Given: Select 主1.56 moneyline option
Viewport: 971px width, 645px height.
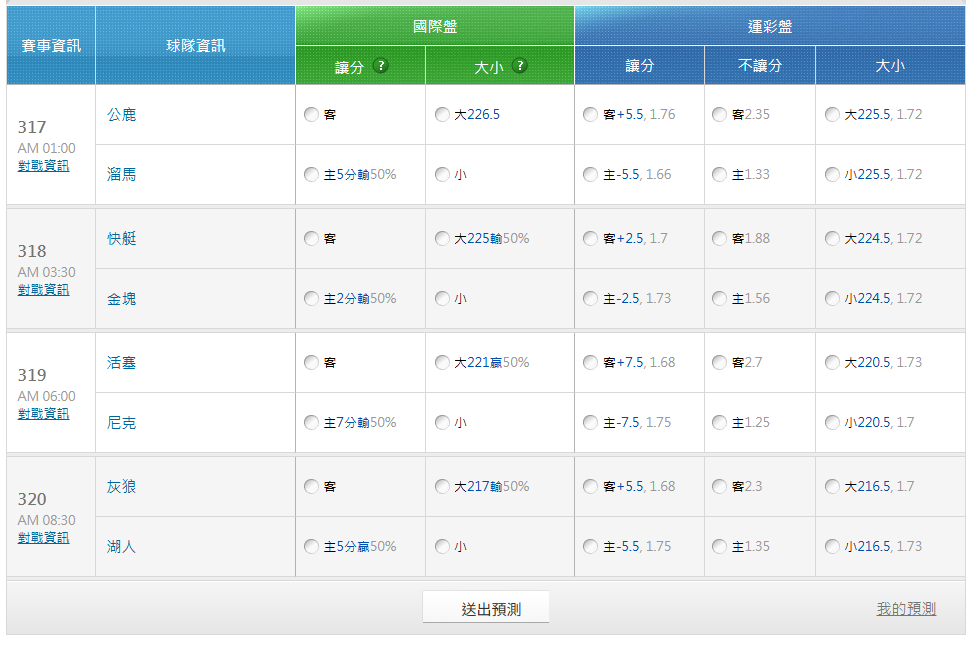Looking at the screenshot, I should [719, 298].
